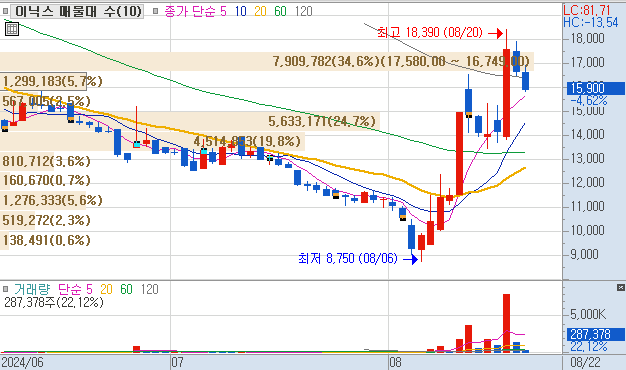Click the 최저 8,750 (08/06) low marker
626x370 pixels.
348,259
